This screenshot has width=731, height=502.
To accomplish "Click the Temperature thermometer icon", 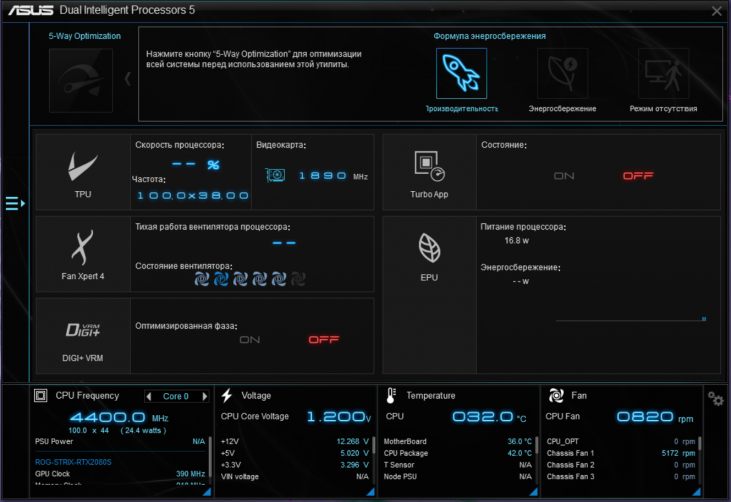I will (391, 396).
